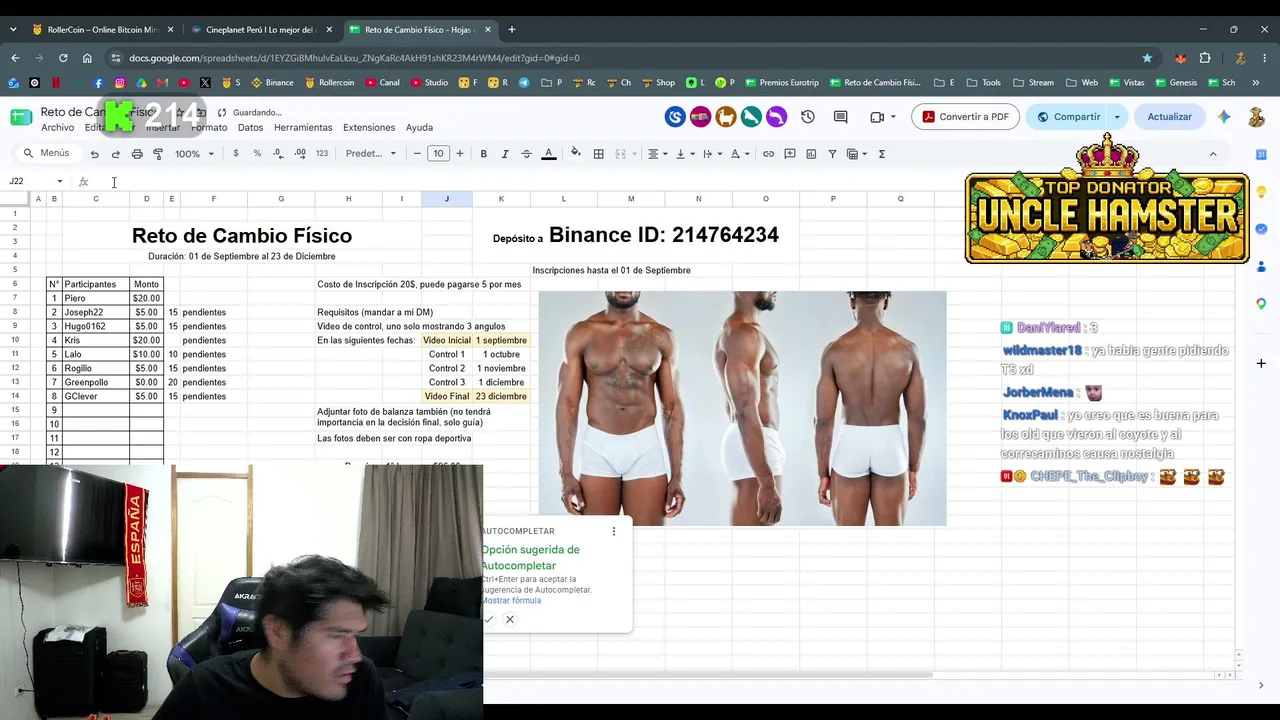1280x720 pixels.
Task: Open the Gemini sparkle assistant
Action: click(x=1224, y=117)
